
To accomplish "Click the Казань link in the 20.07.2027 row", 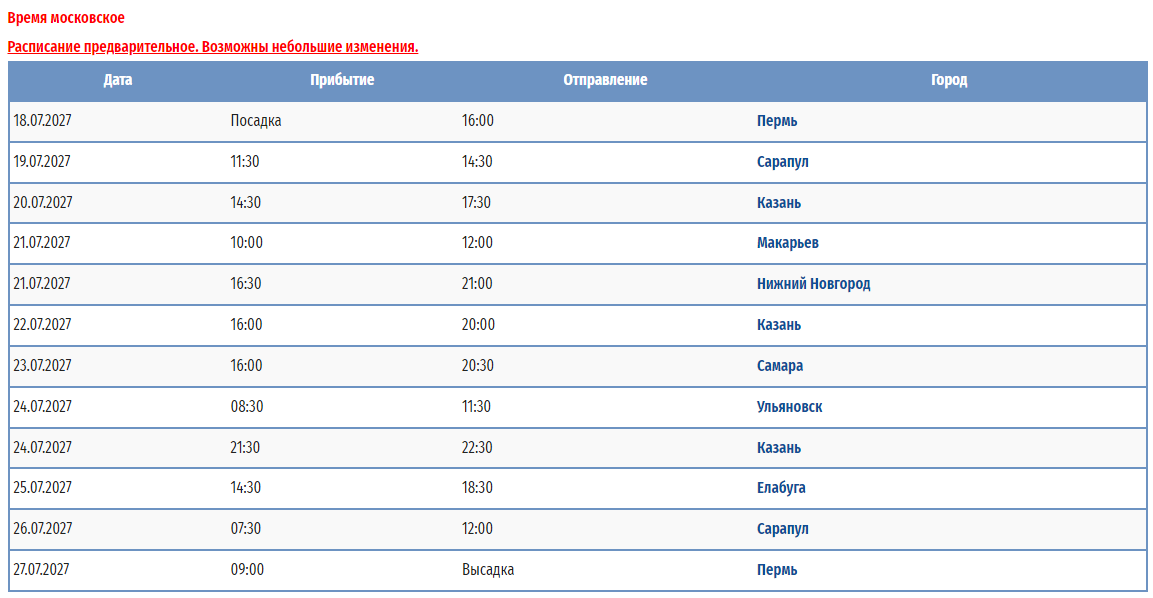I will (779, 202).
